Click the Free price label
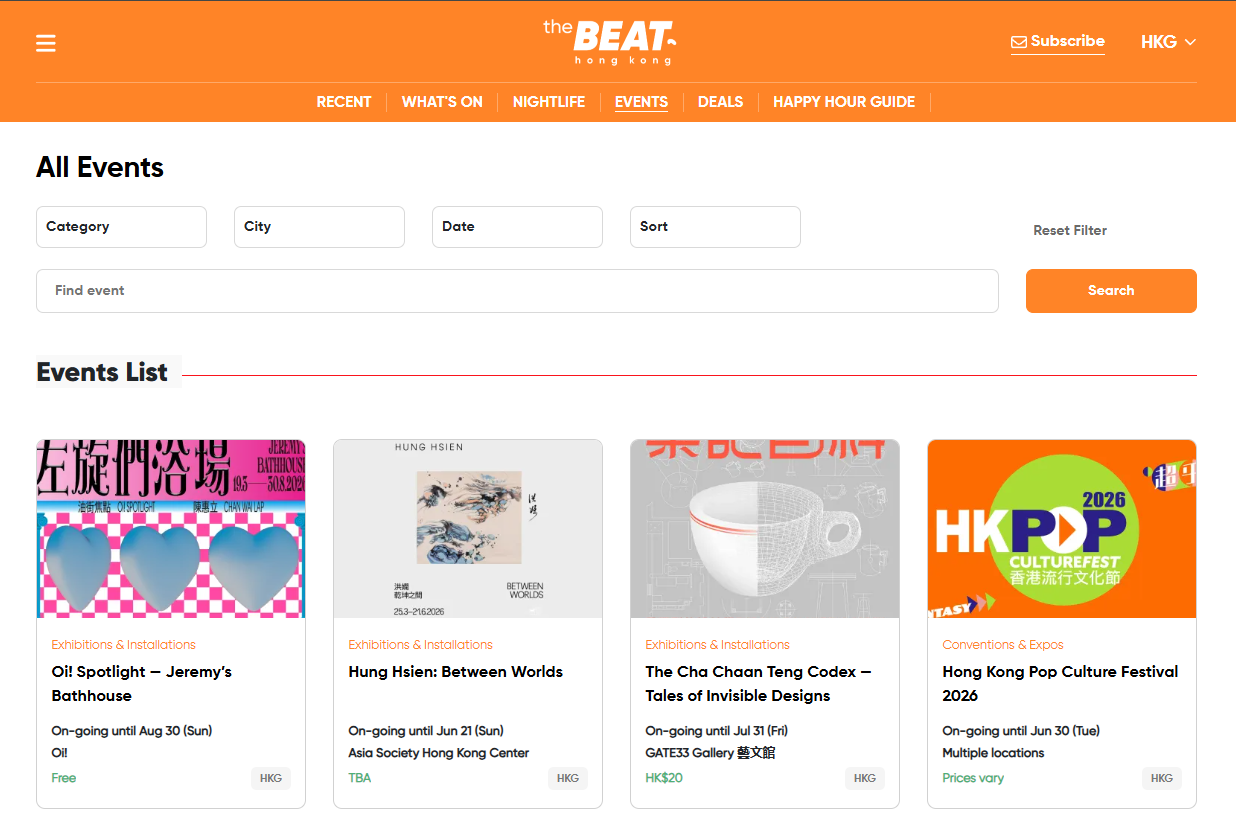Image resolution: width=1236 pixels, height=827 pixels. click(63, 778)
